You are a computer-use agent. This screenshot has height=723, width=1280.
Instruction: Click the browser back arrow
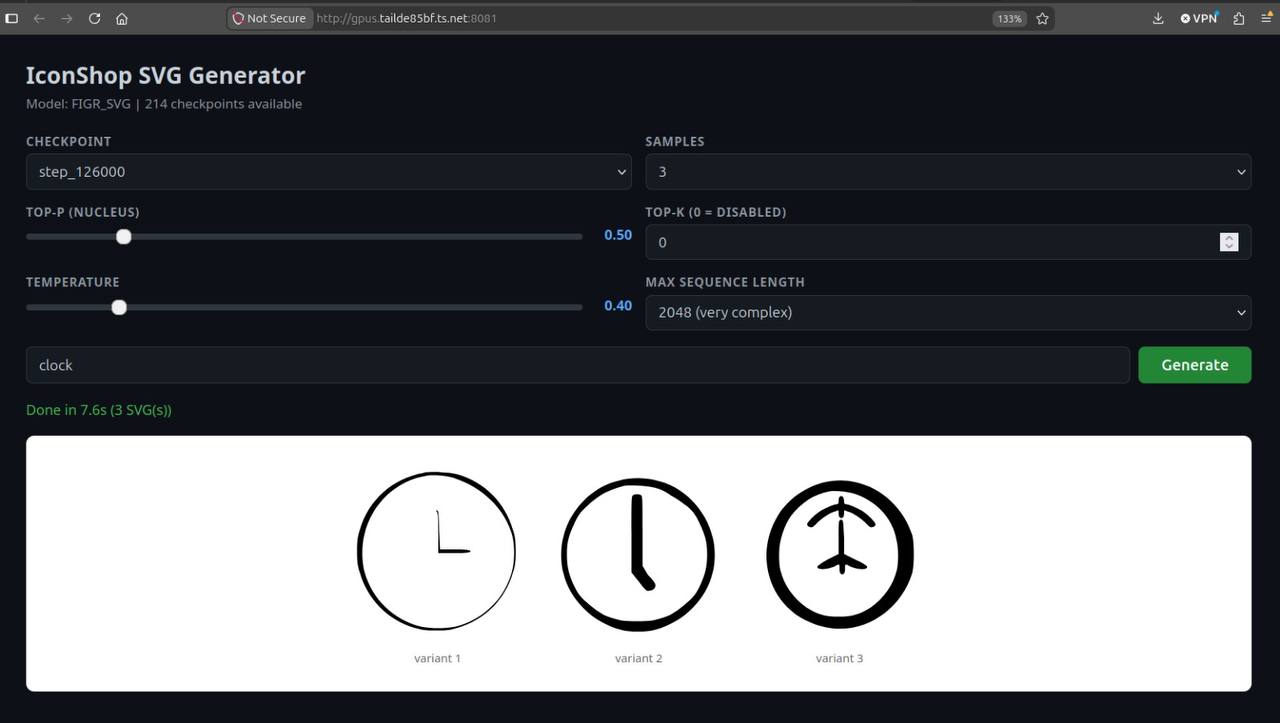[x=39, y=18]
